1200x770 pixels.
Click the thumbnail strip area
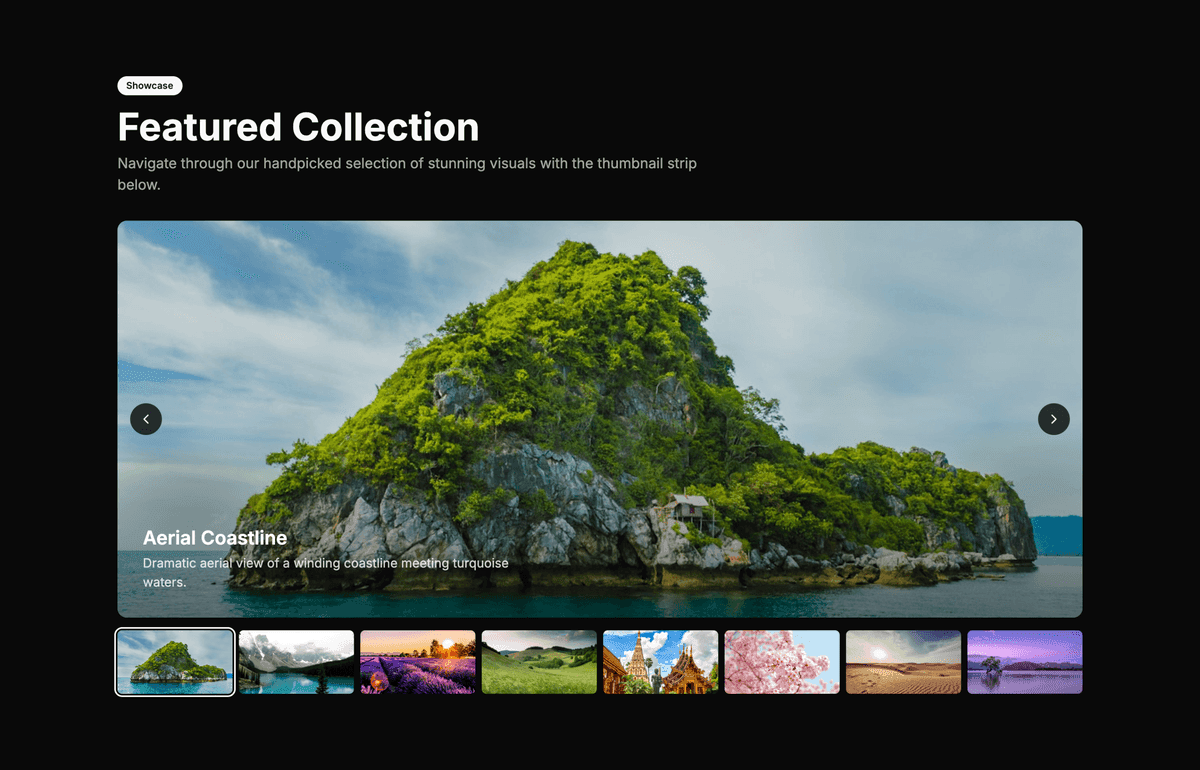(600, 661)
